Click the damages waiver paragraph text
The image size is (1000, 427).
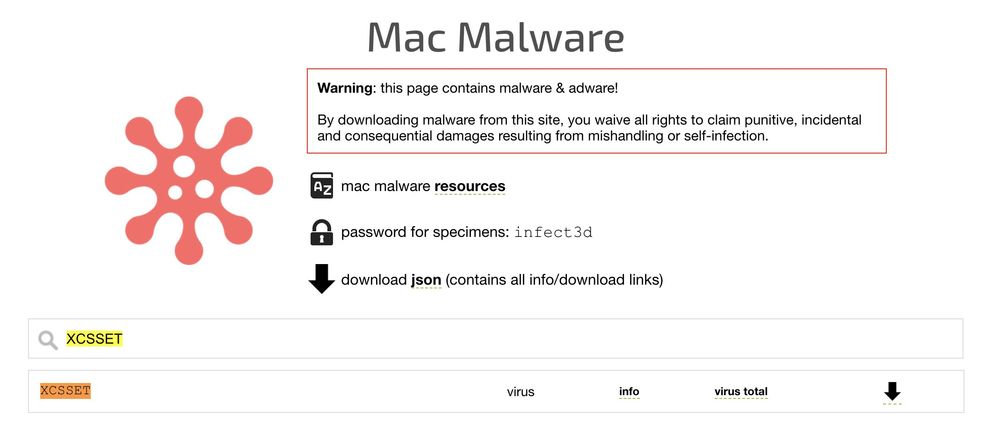590,127
